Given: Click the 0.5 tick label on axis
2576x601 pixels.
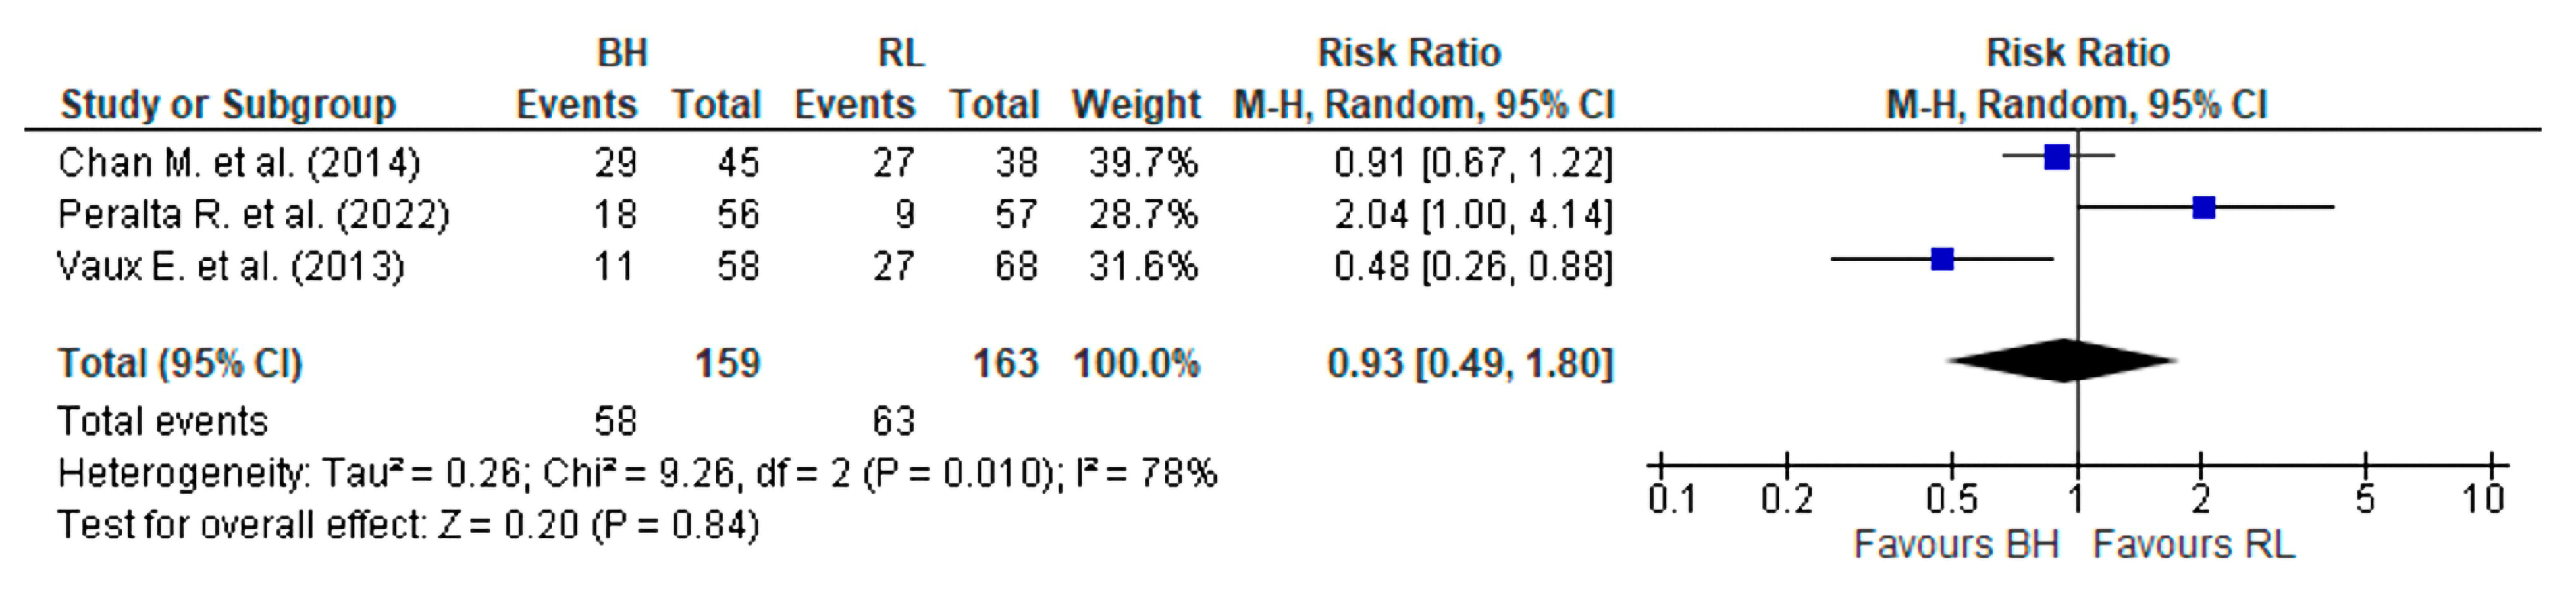Looking at the screenshot, I should pyautogui.click(x=1952, y=499).
